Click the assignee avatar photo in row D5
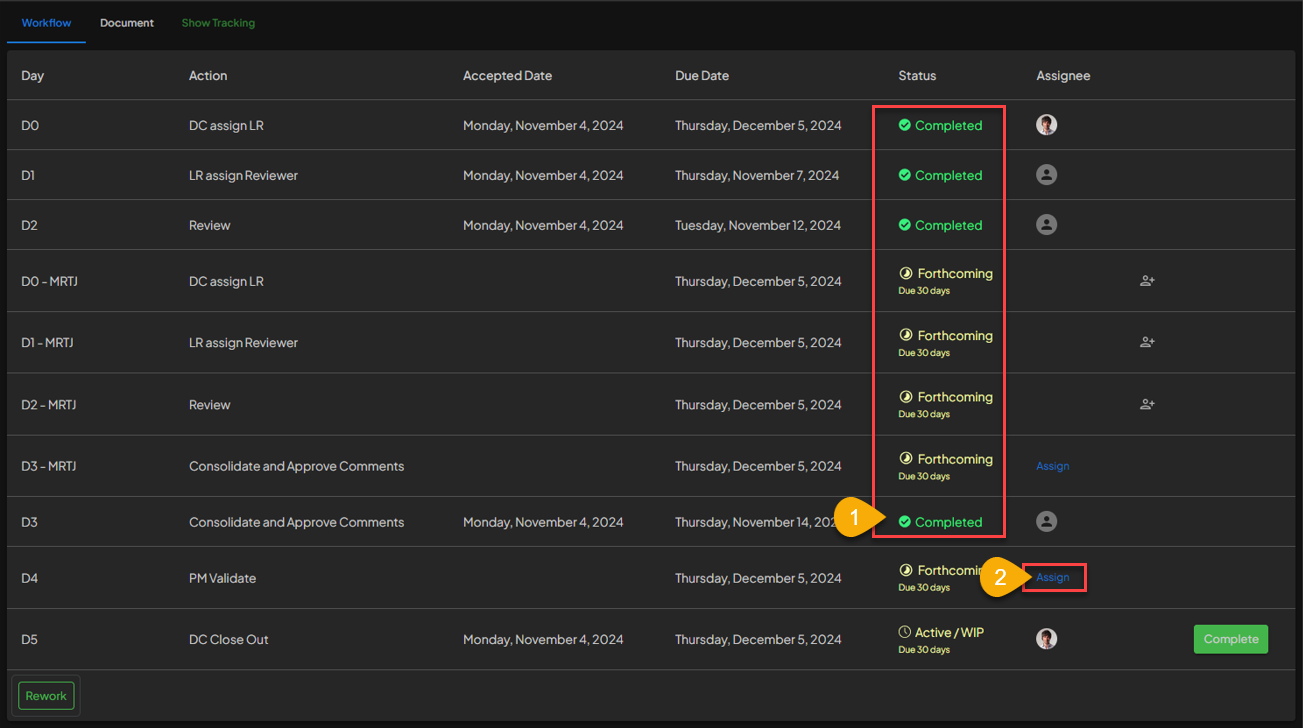 pos(1046,639)
